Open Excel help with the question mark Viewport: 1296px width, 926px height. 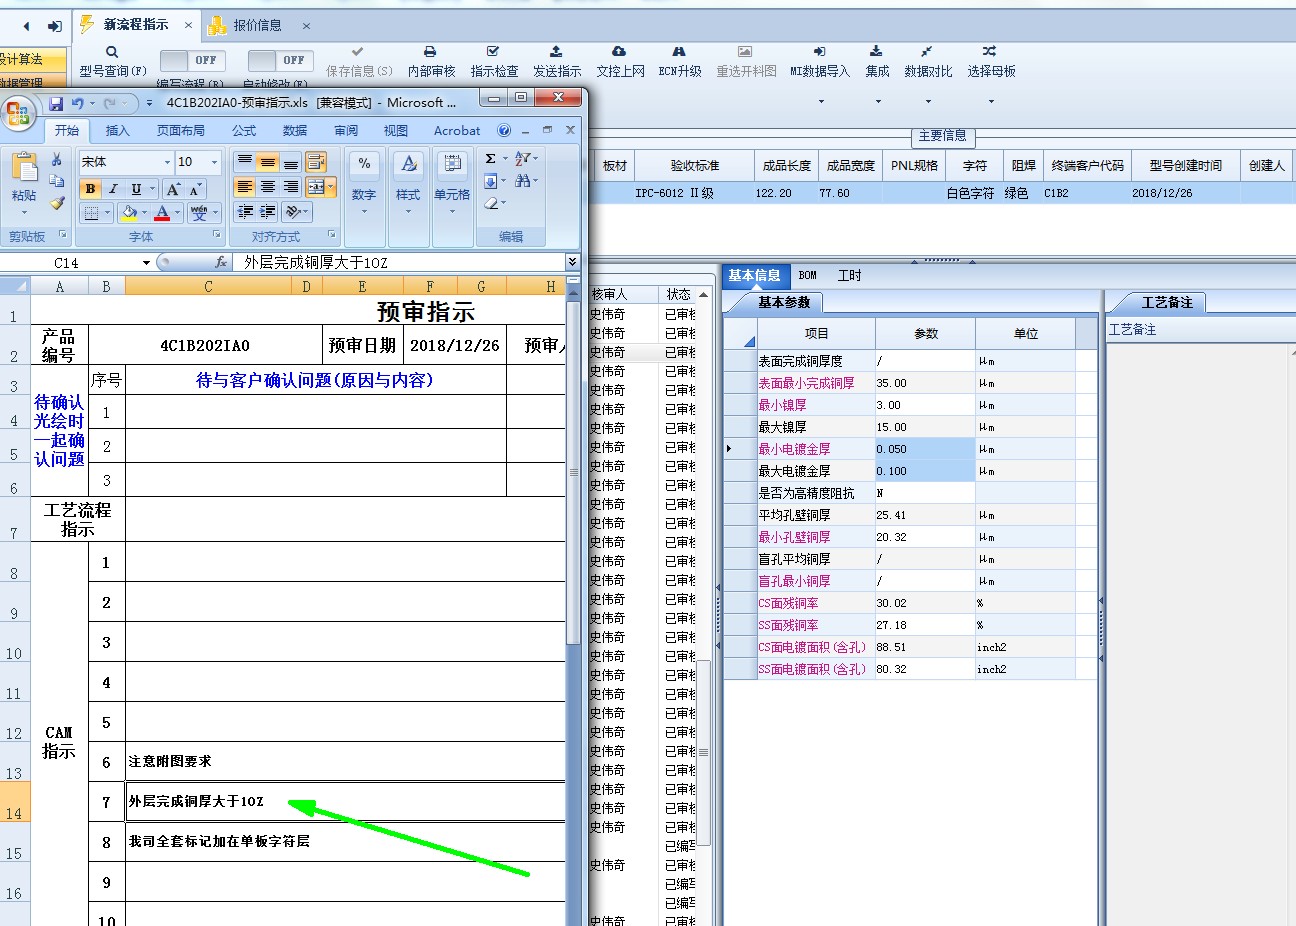click(x=504, y=130)
